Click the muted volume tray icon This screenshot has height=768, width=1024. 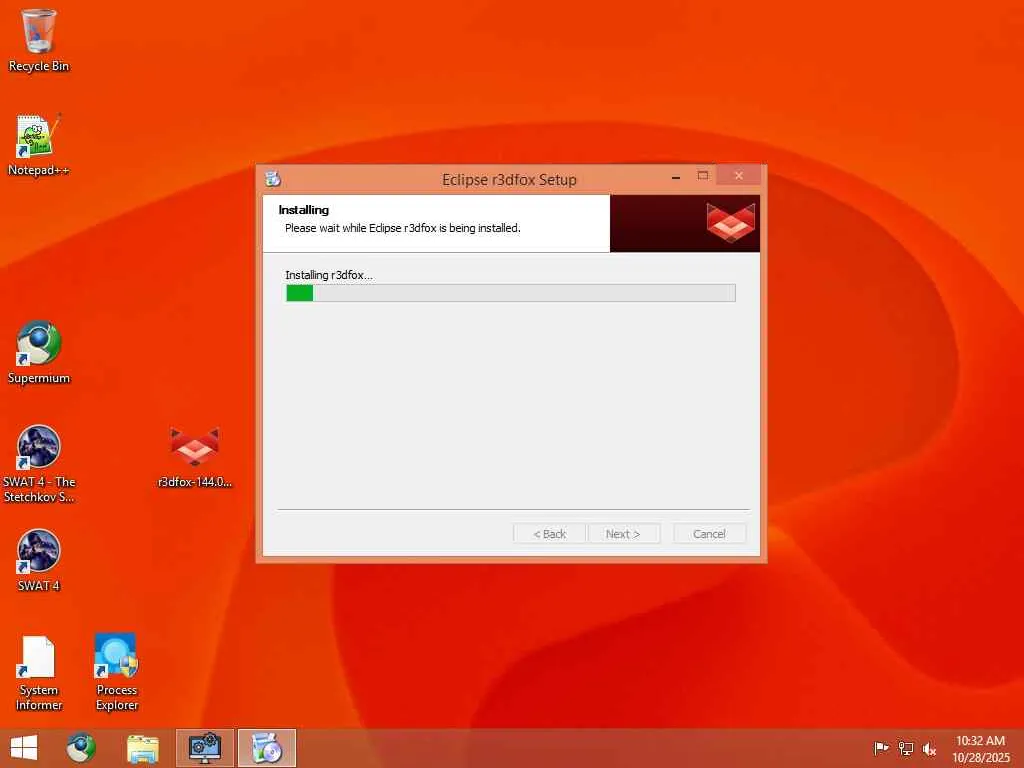[x=929, y=749]
